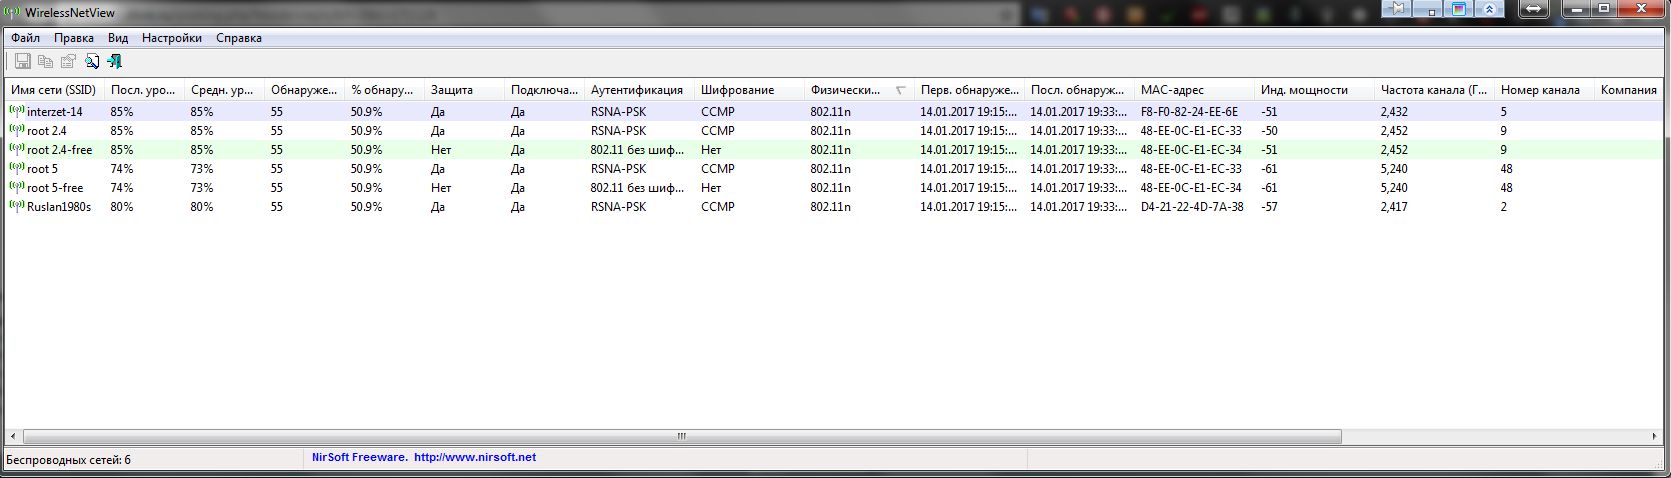Viewport: 1671px width, 478px height.
Task: Click the wireless icon beside root 5-free
Action: 17,187
